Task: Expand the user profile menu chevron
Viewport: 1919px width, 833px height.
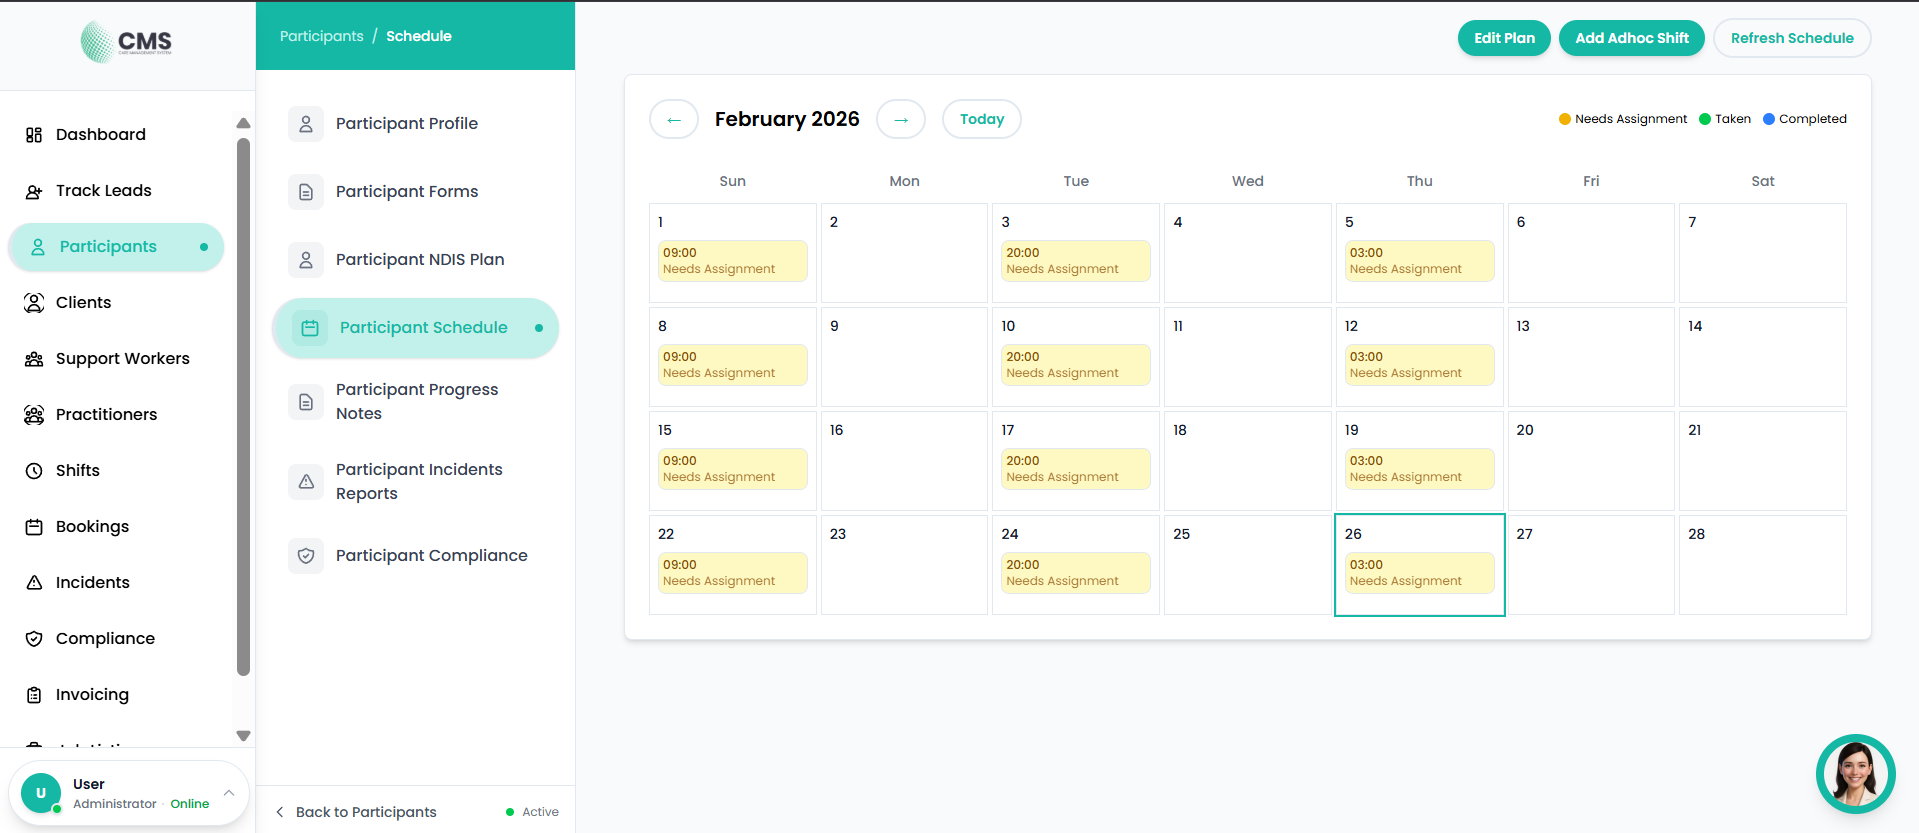Action: [229, 793]
